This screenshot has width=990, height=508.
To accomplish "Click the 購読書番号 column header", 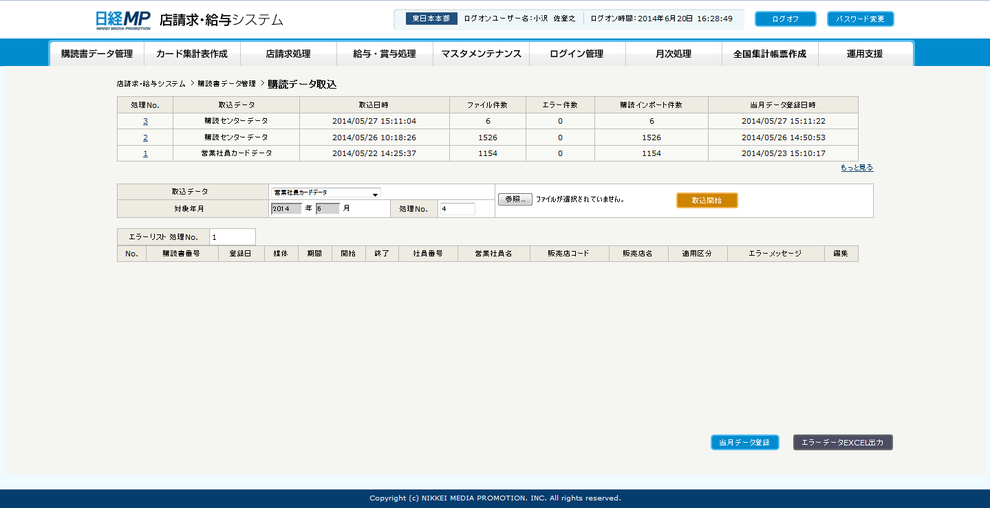I will click(182, 254).
